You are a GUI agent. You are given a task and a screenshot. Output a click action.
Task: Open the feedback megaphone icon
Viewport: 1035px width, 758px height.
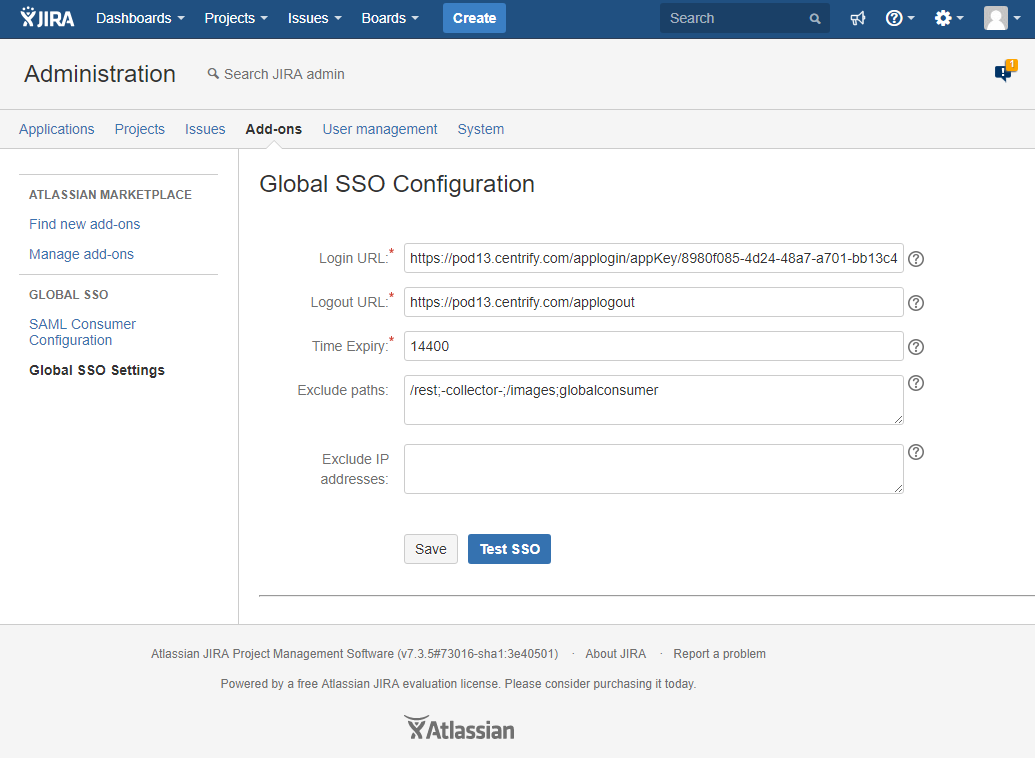click(857, 18)
